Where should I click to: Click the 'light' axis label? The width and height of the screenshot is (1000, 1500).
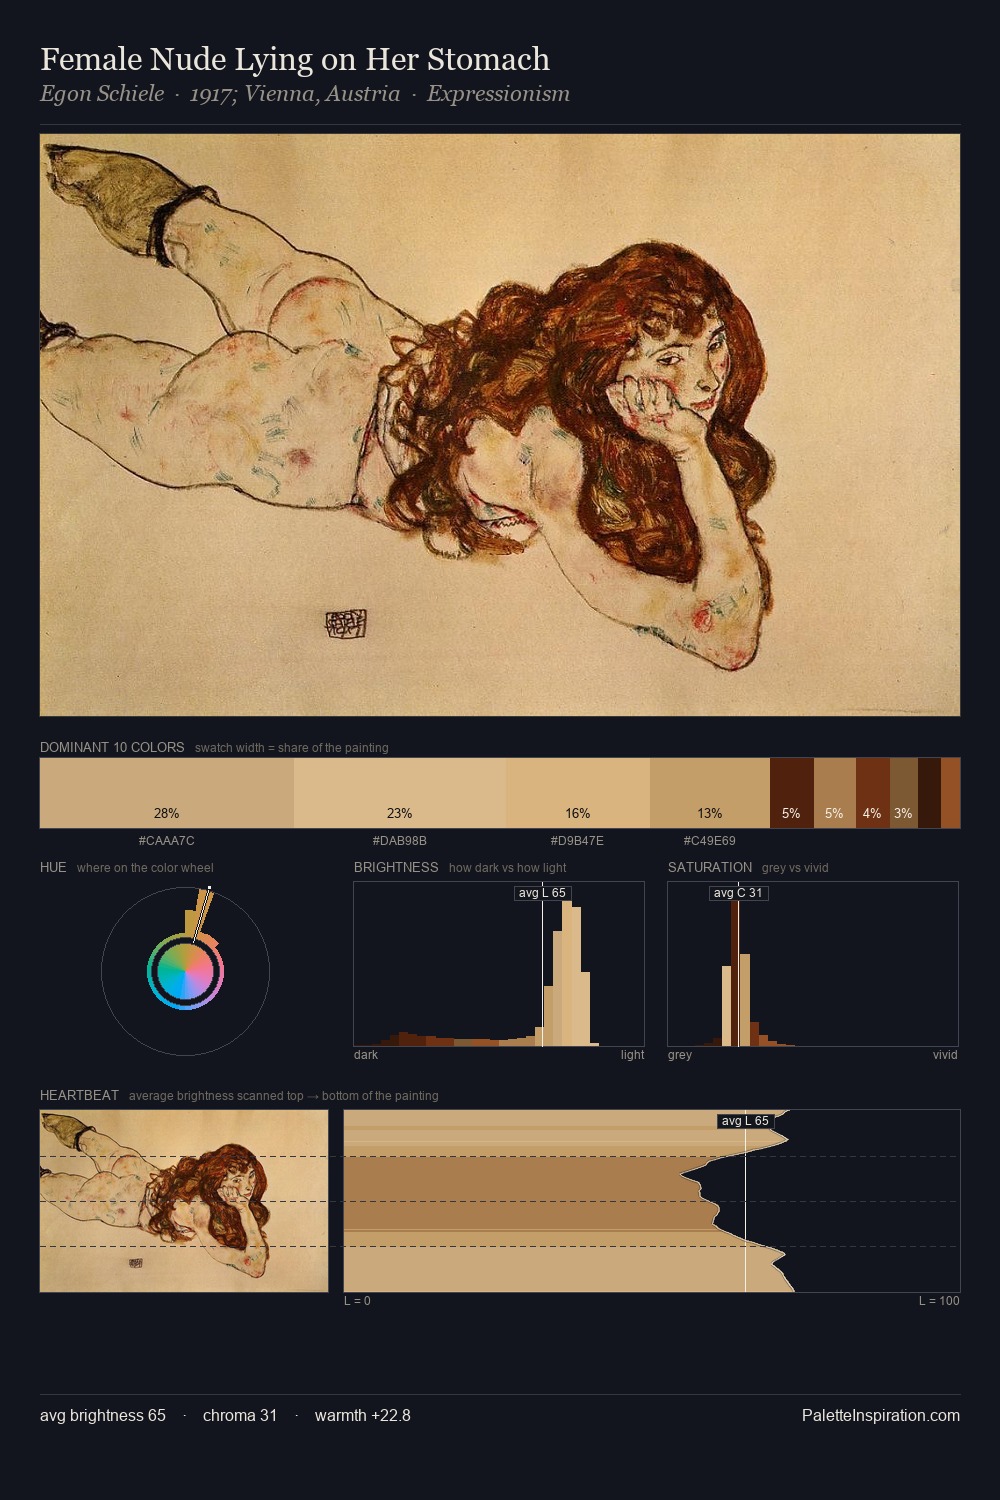[632, 1055]
